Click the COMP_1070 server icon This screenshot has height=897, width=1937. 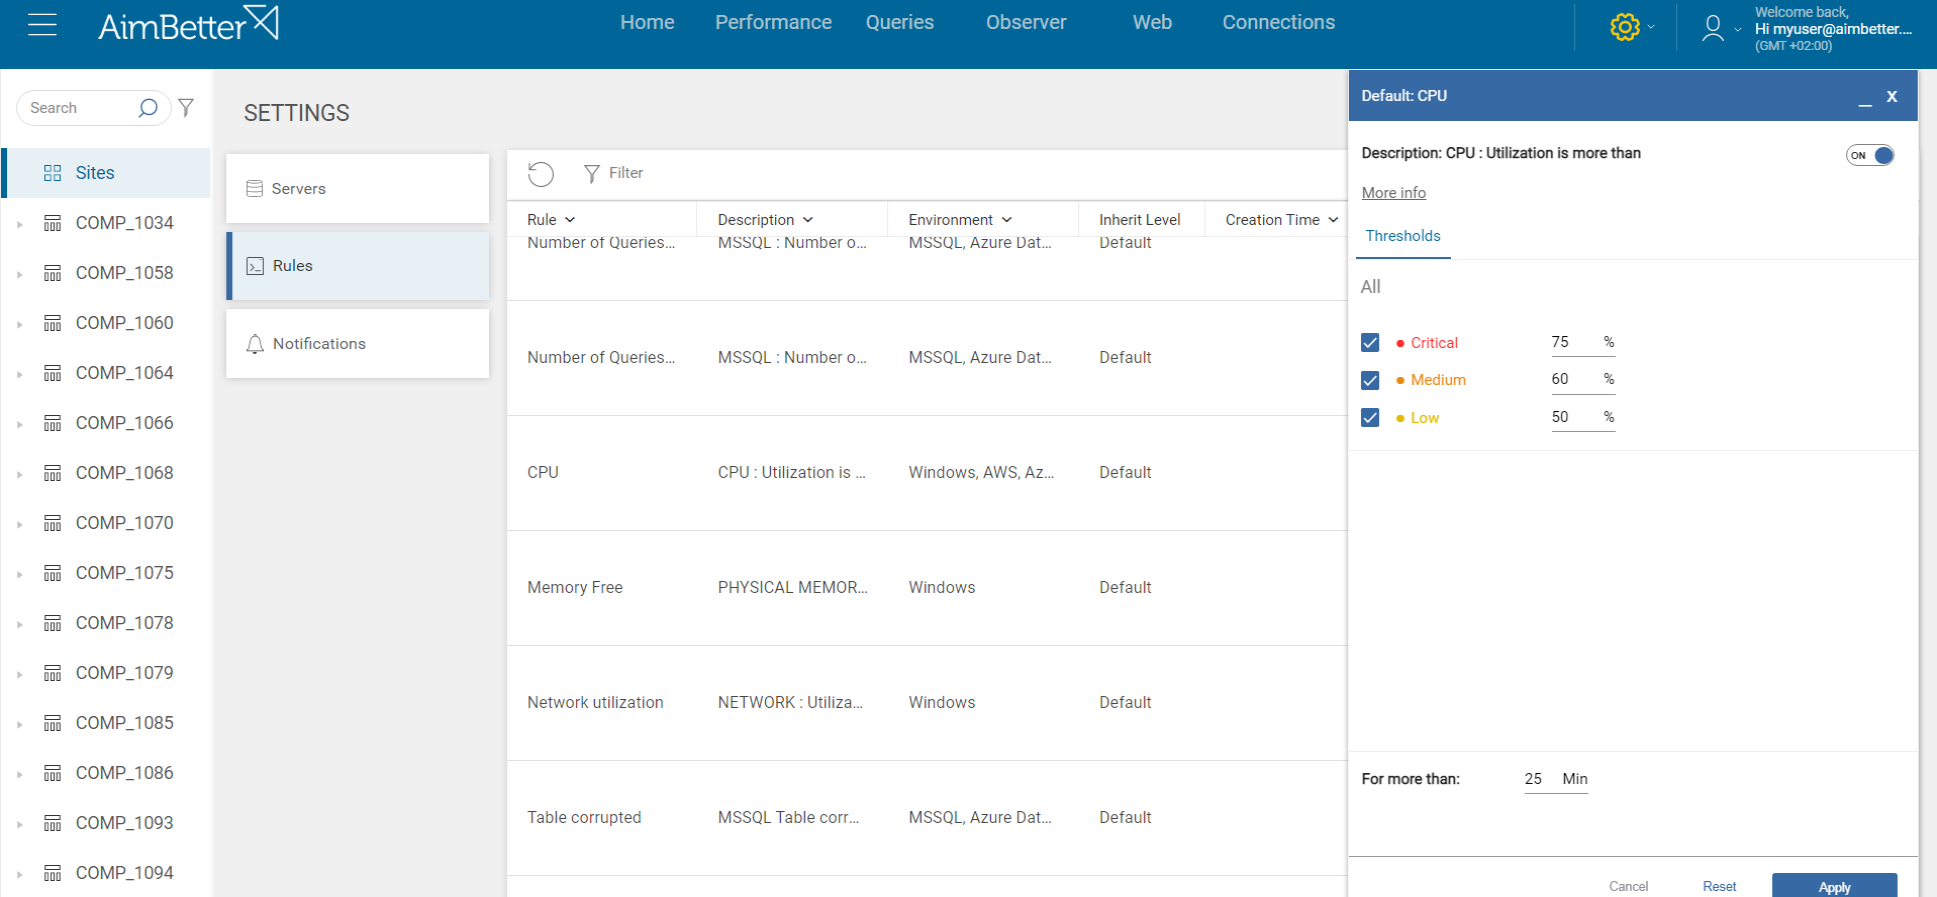[53, 523]
